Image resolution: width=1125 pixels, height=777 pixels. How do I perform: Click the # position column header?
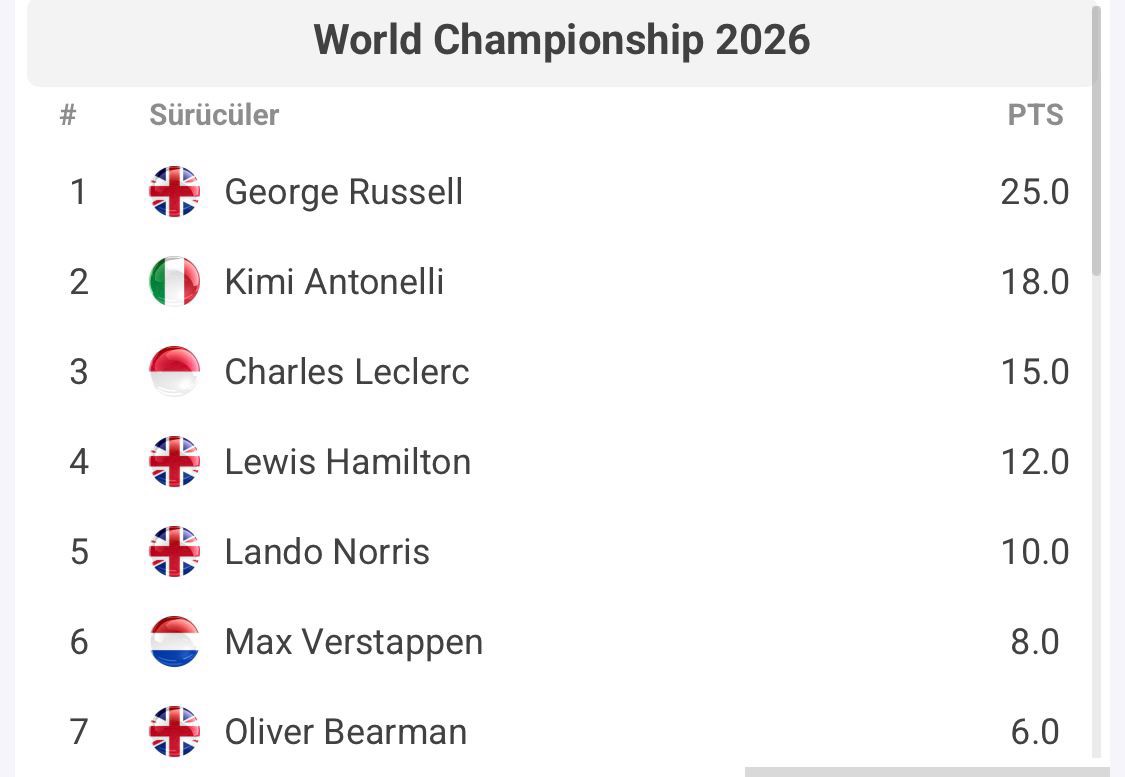68,115
